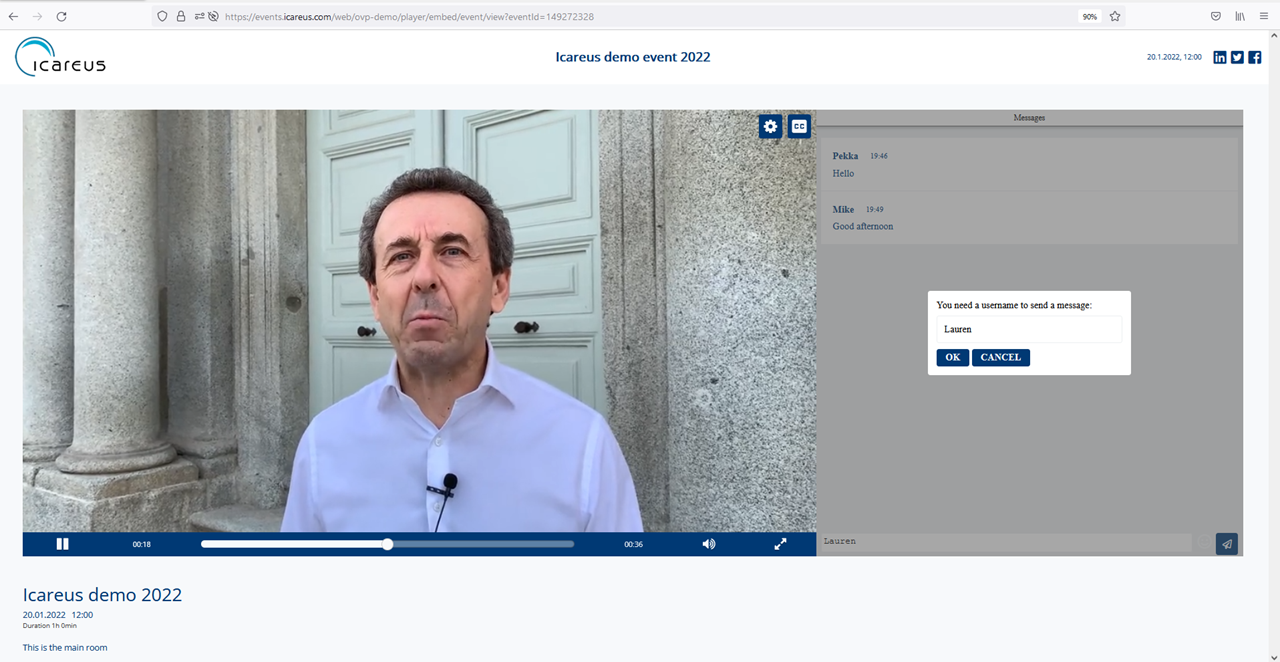Bookmark this page with the star icon
Screen dimensions: 1280x662
coord(1114,16)
